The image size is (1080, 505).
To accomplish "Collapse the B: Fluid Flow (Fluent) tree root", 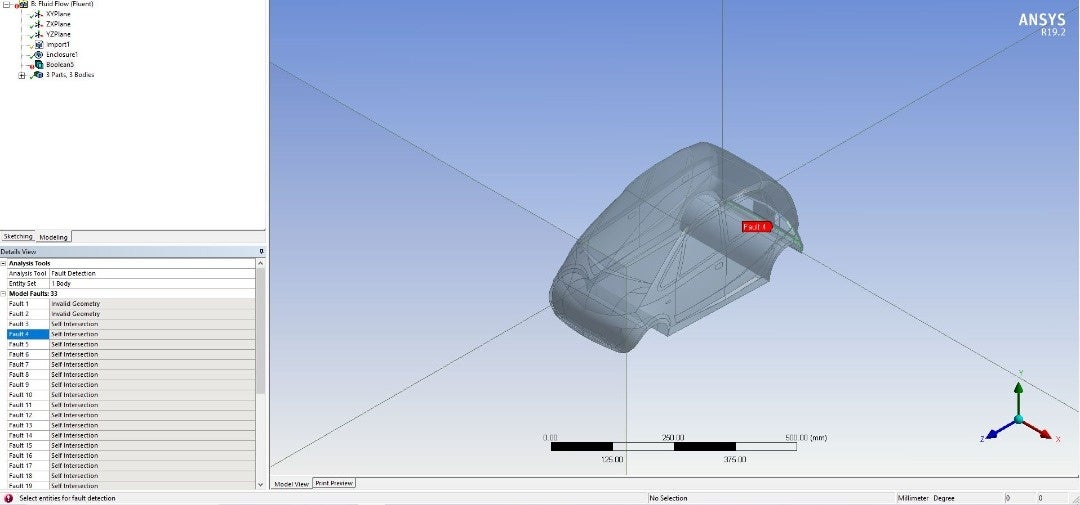I will tap(7, 4).
